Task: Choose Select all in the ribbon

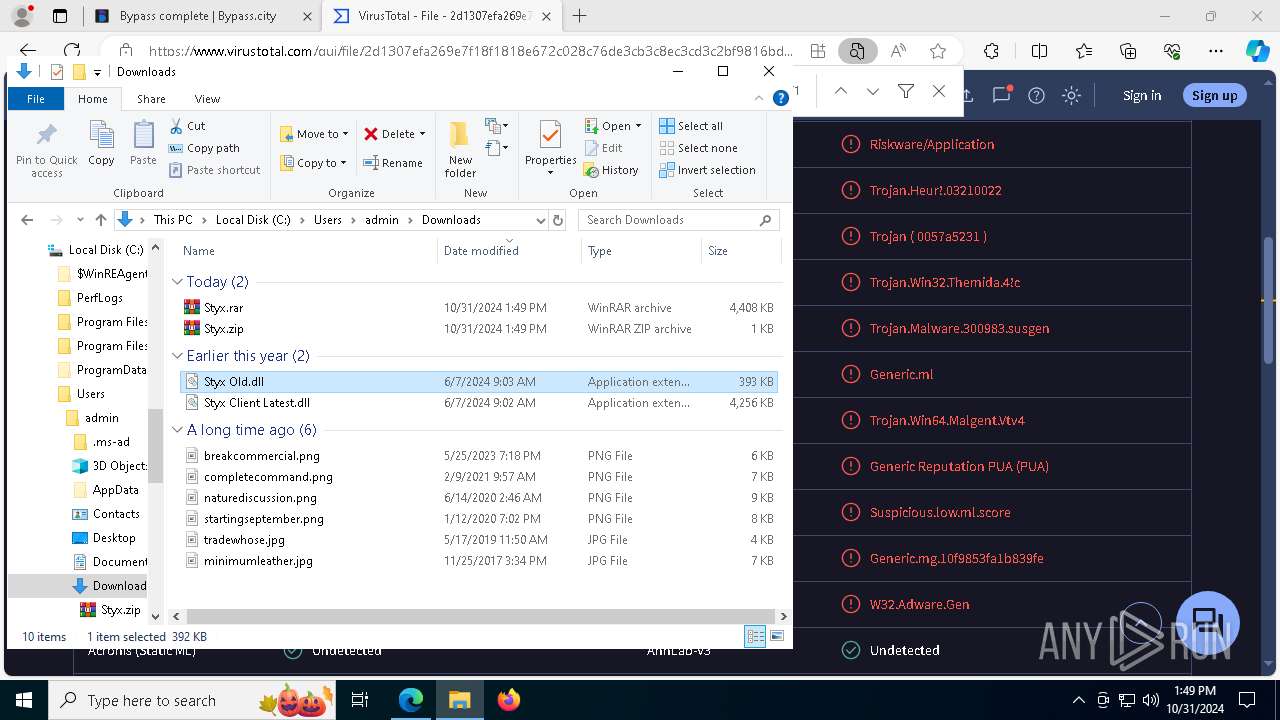Action: (x=691, y=126)
